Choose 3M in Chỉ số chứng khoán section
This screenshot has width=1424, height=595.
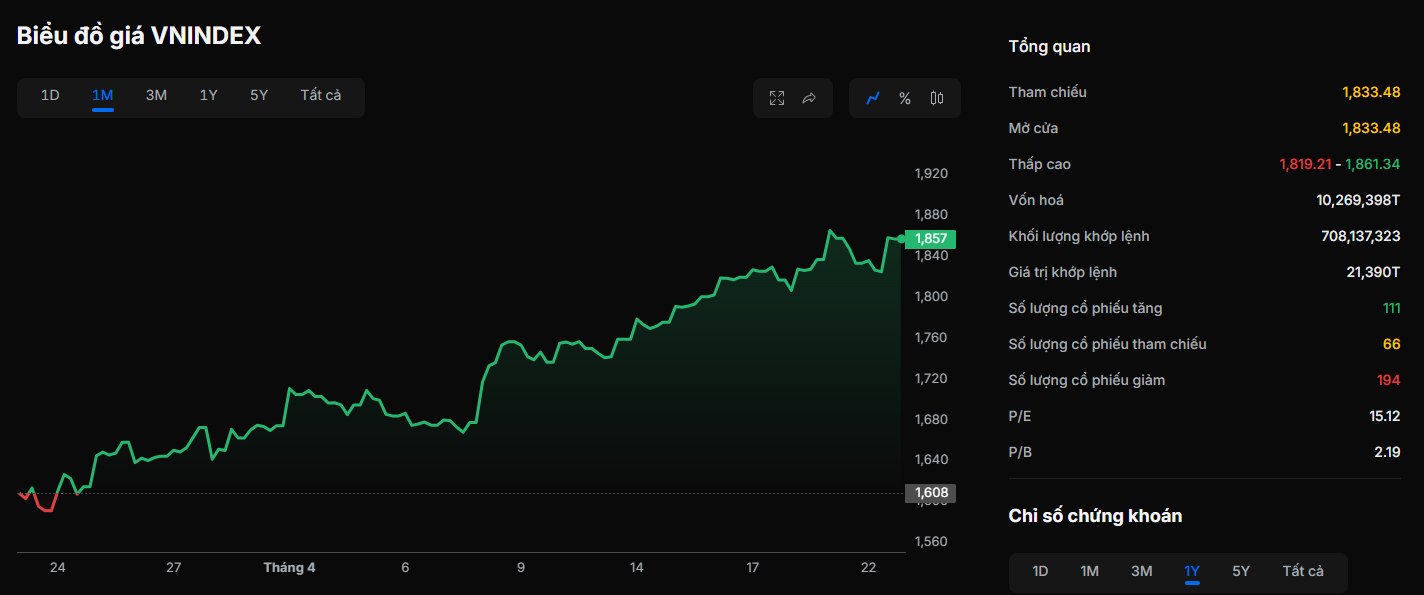(1141, 572)
